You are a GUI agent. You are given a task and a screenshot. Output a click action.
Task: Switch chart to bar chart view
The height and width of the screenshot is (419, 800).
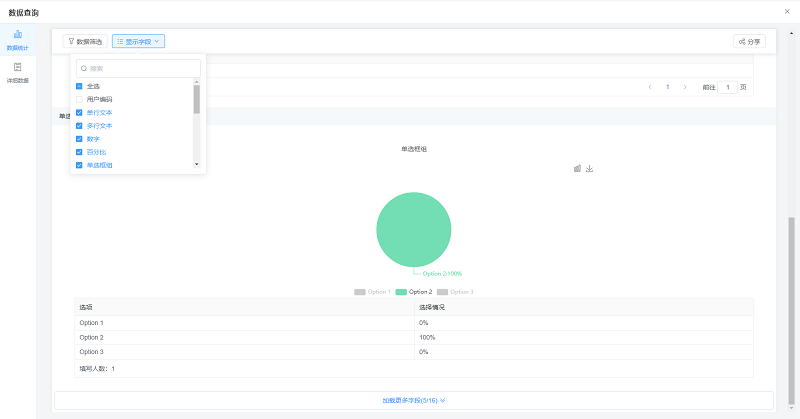[577, 168]
